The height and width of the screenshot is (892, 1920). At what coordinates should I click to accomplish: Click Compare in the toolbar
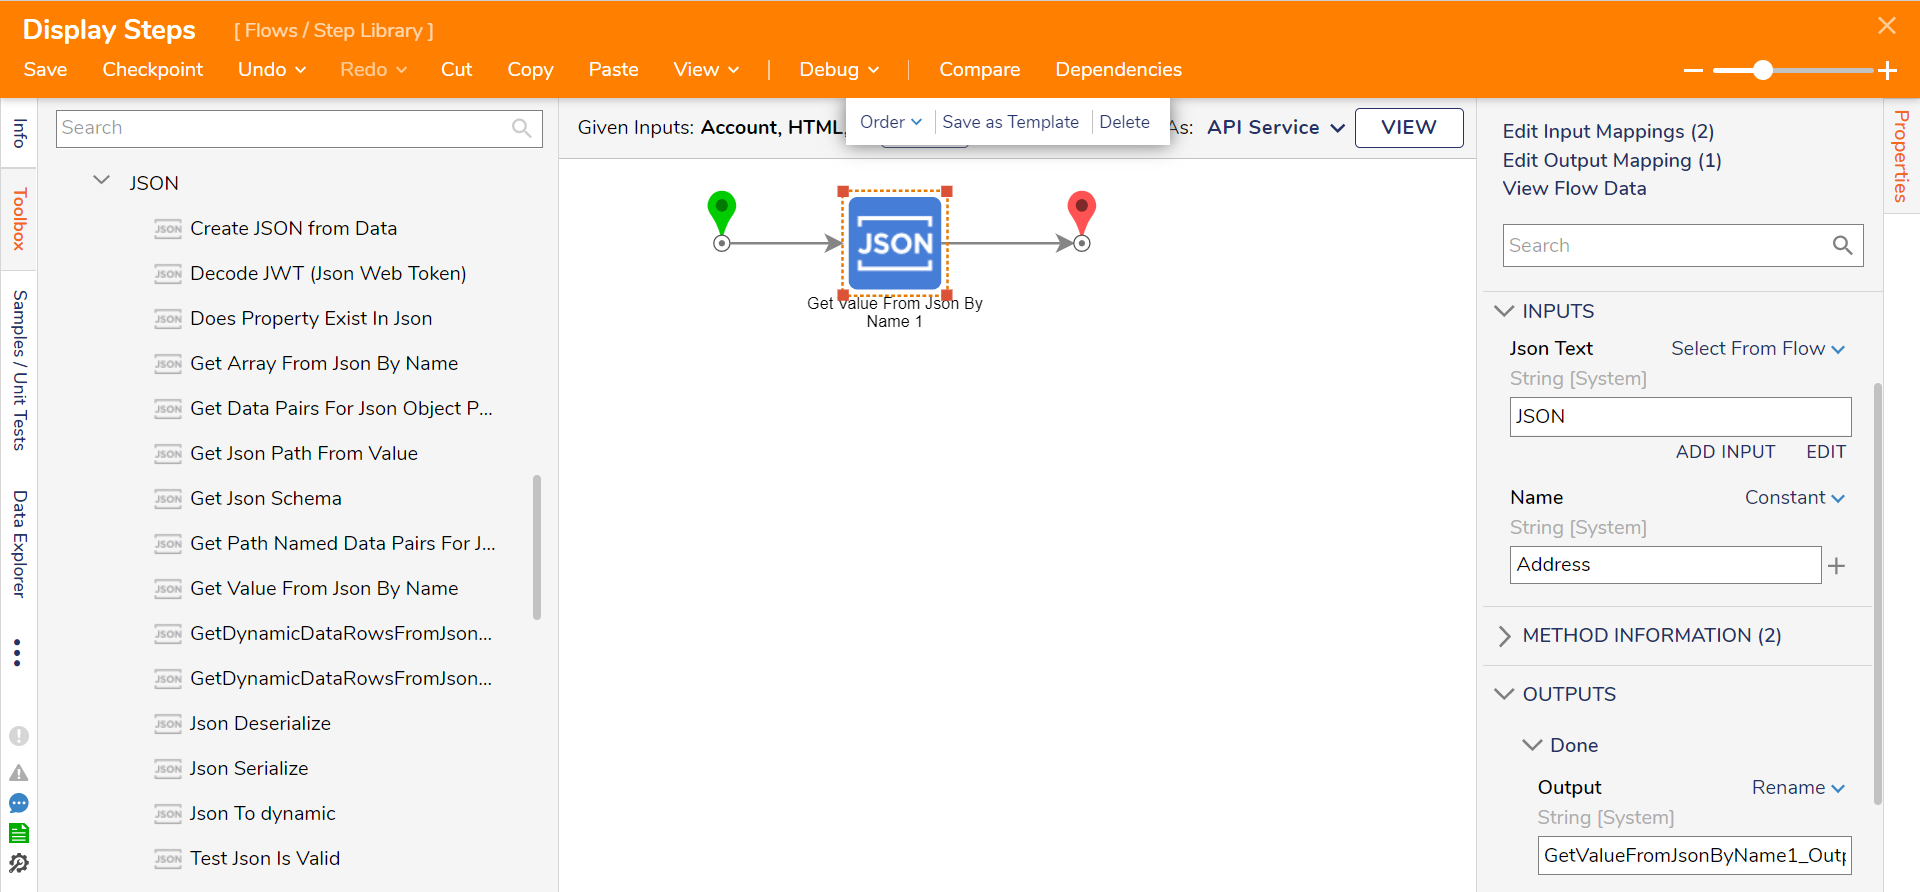(x=980, y=70)
